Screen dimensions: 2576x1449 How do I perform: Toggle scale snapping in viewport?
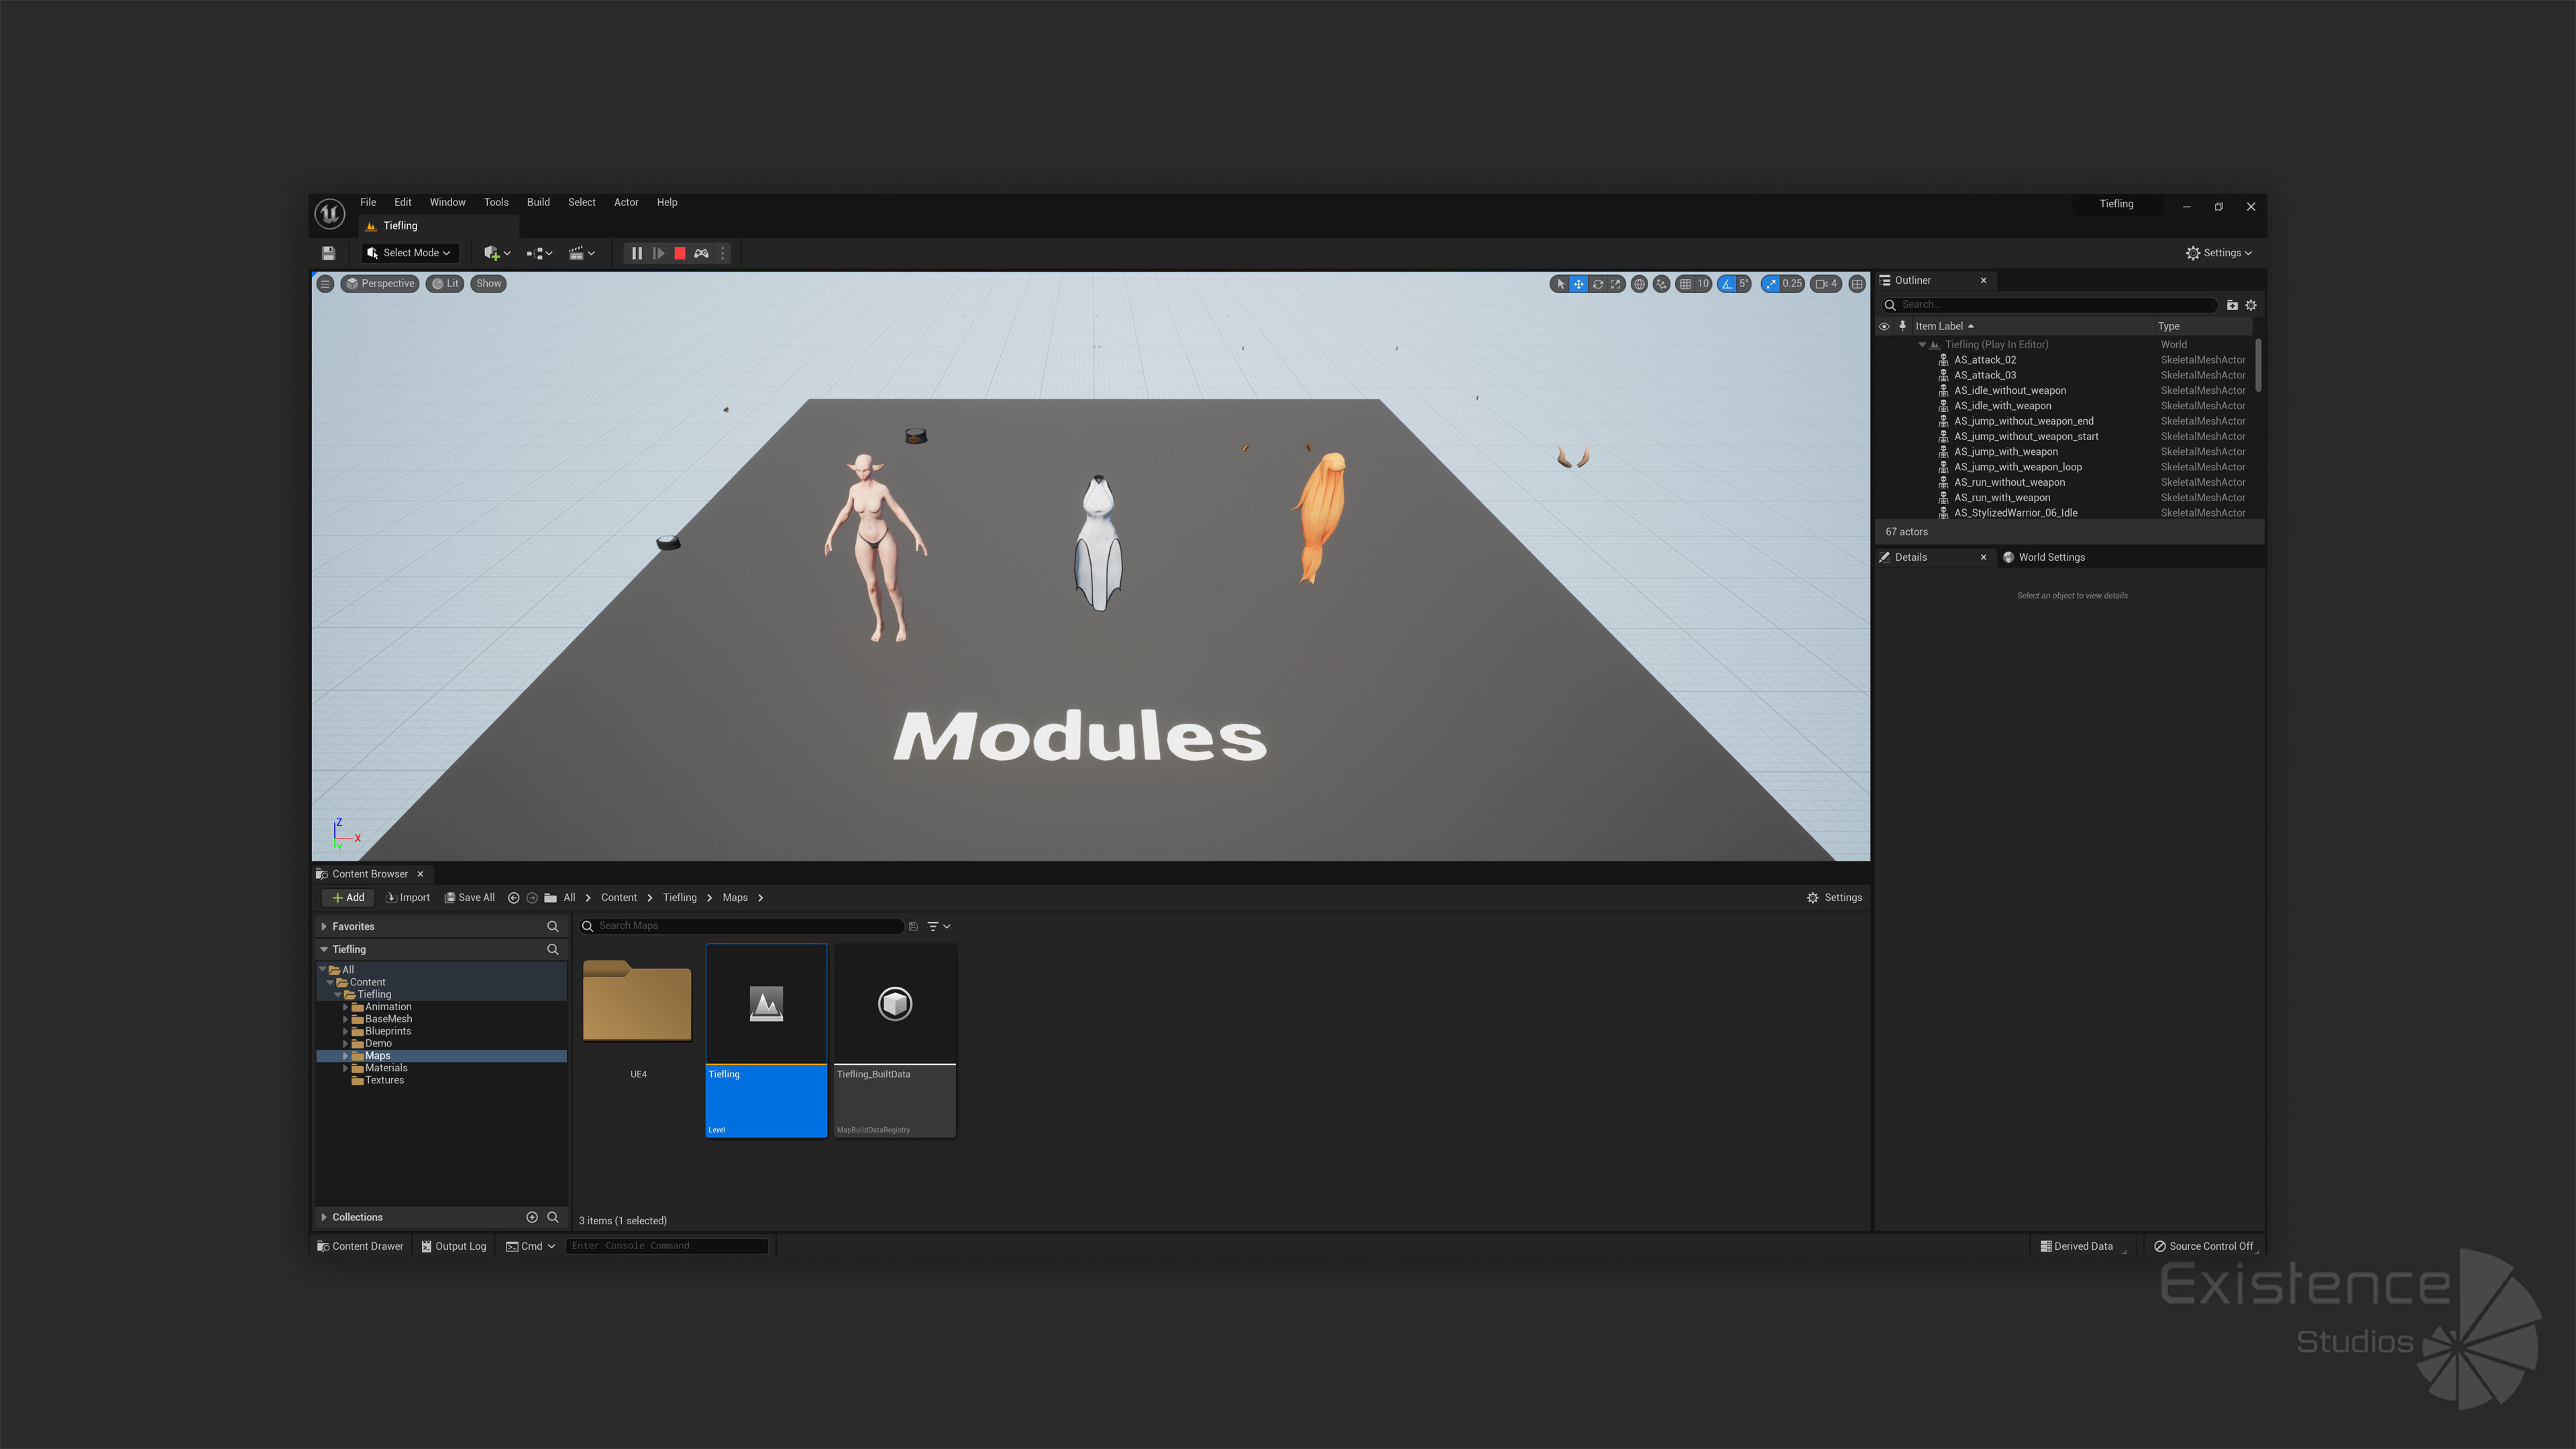(1771, 284)
